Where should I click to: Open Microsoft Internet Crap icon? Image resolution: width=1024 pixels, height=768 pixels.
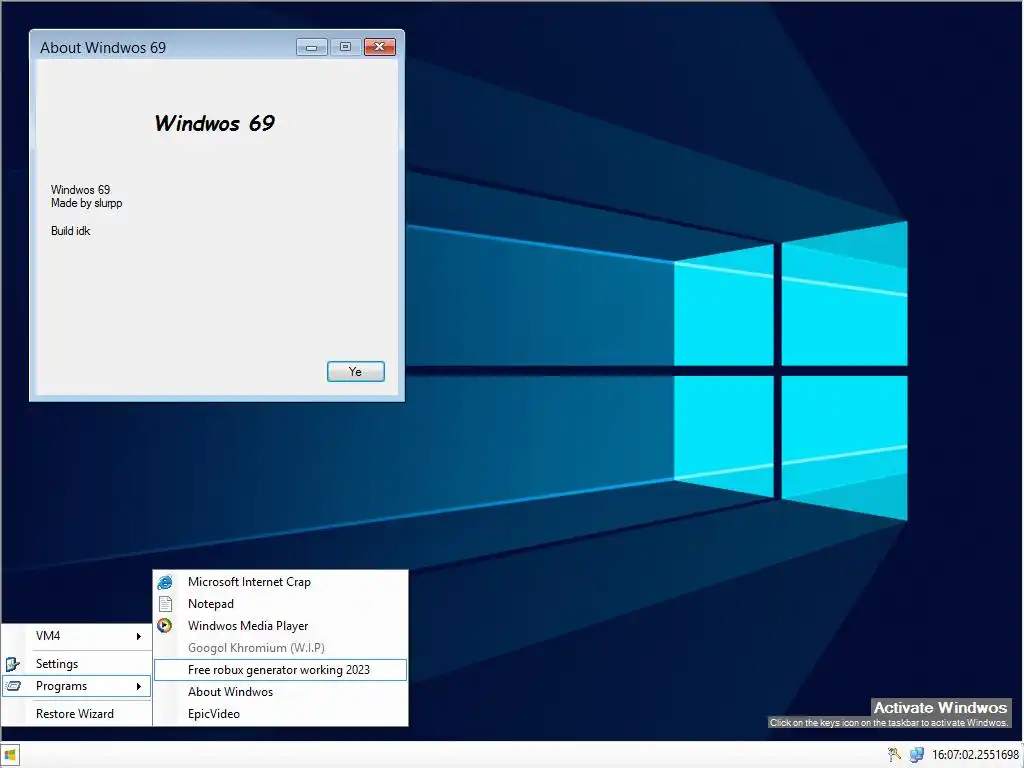[x=165, y=582]
